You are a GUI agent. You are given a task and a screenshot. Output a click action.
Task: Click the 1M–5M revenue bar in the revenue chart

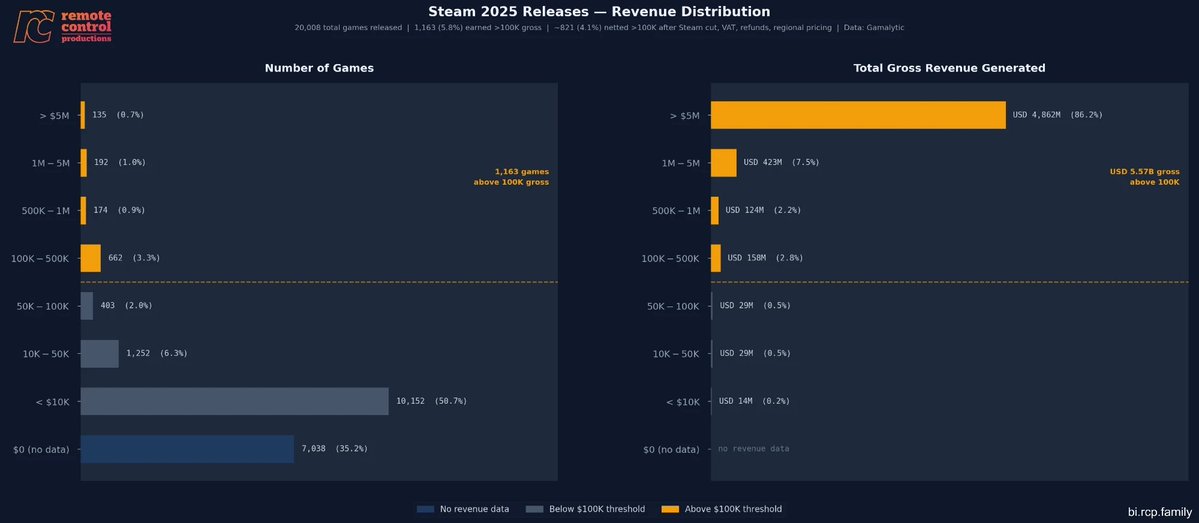[x=723, y=163]
